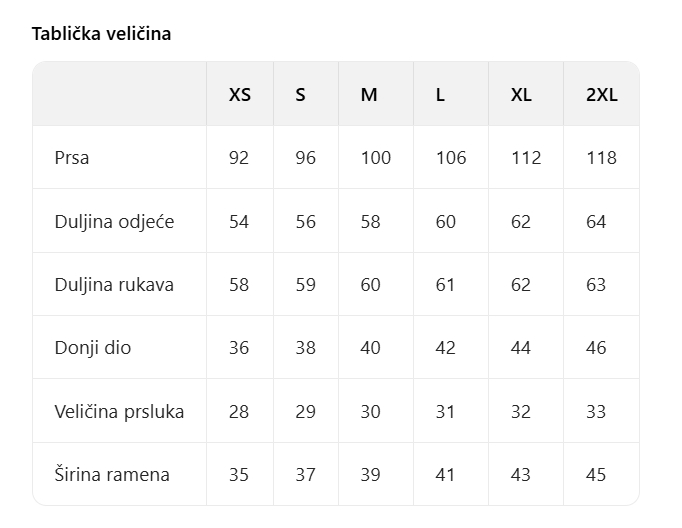This screenshot has width=682, height=528.
Task: Select the S size column header
Action: 301,95
